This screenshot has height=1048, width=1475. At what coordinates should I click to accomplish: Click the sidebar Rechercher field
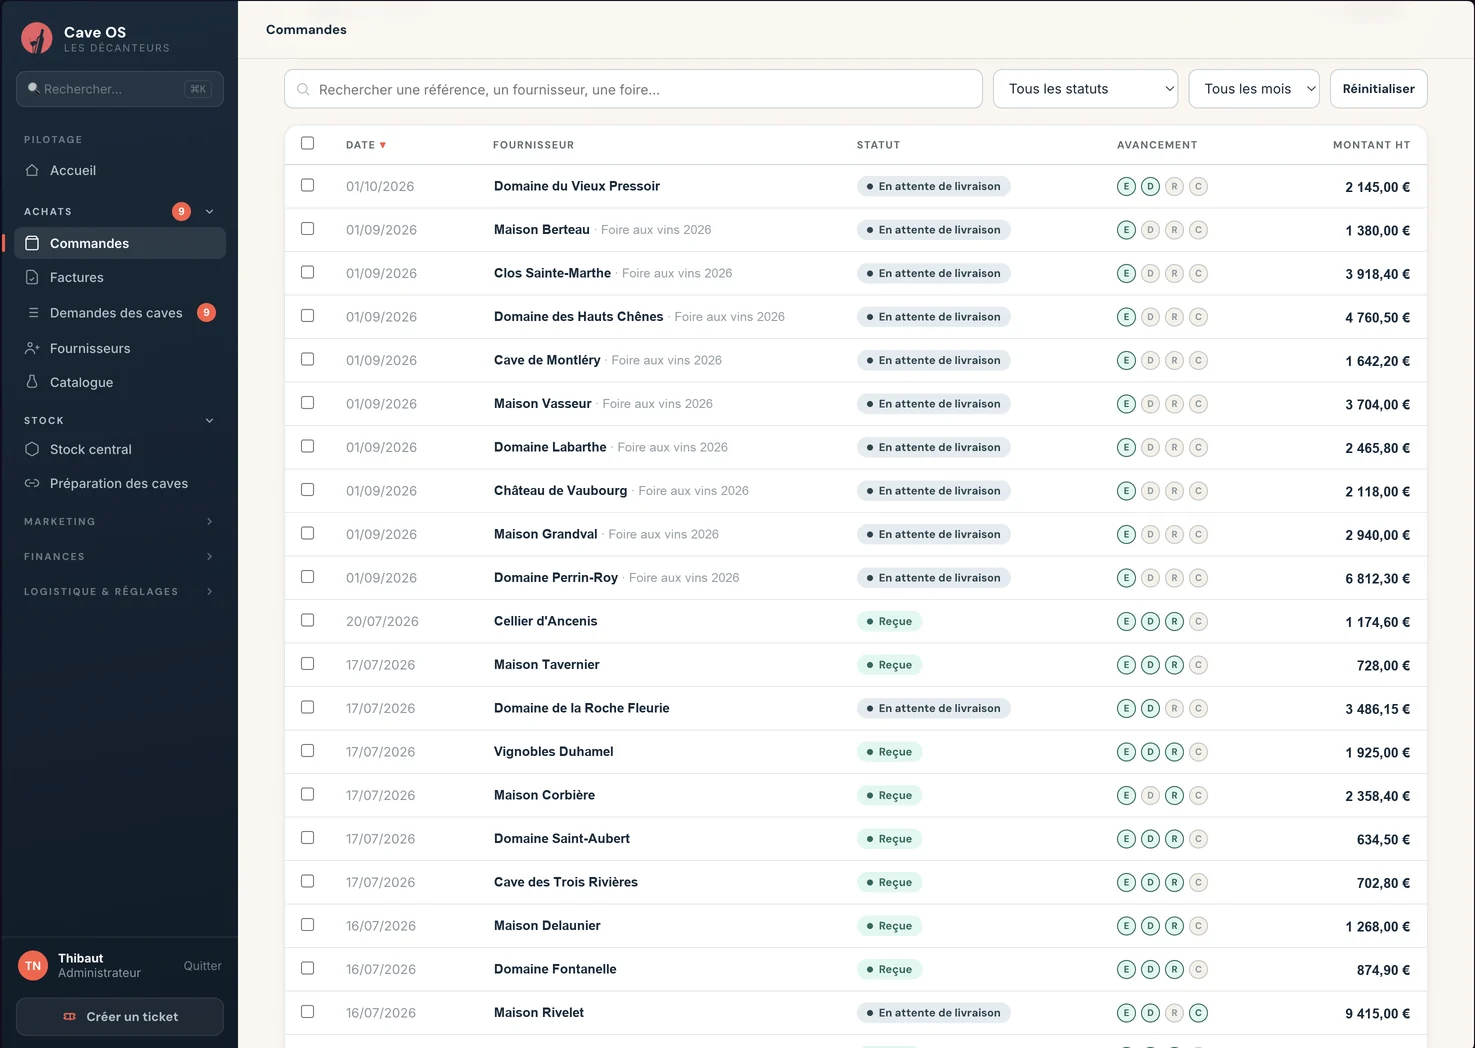click(120, 89)
